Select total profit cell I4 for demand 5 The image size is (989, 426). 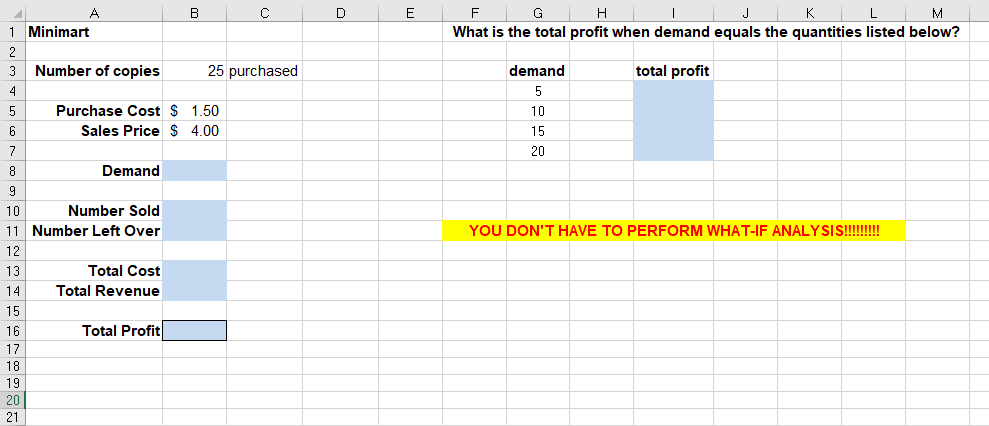pos(674,91)
